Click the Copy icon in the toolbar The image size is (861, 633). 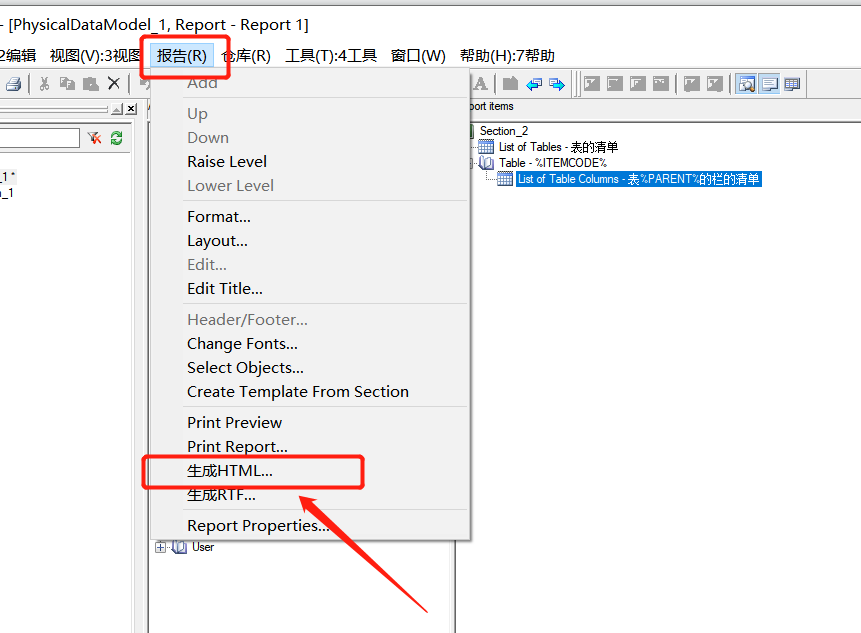[68, 83]
